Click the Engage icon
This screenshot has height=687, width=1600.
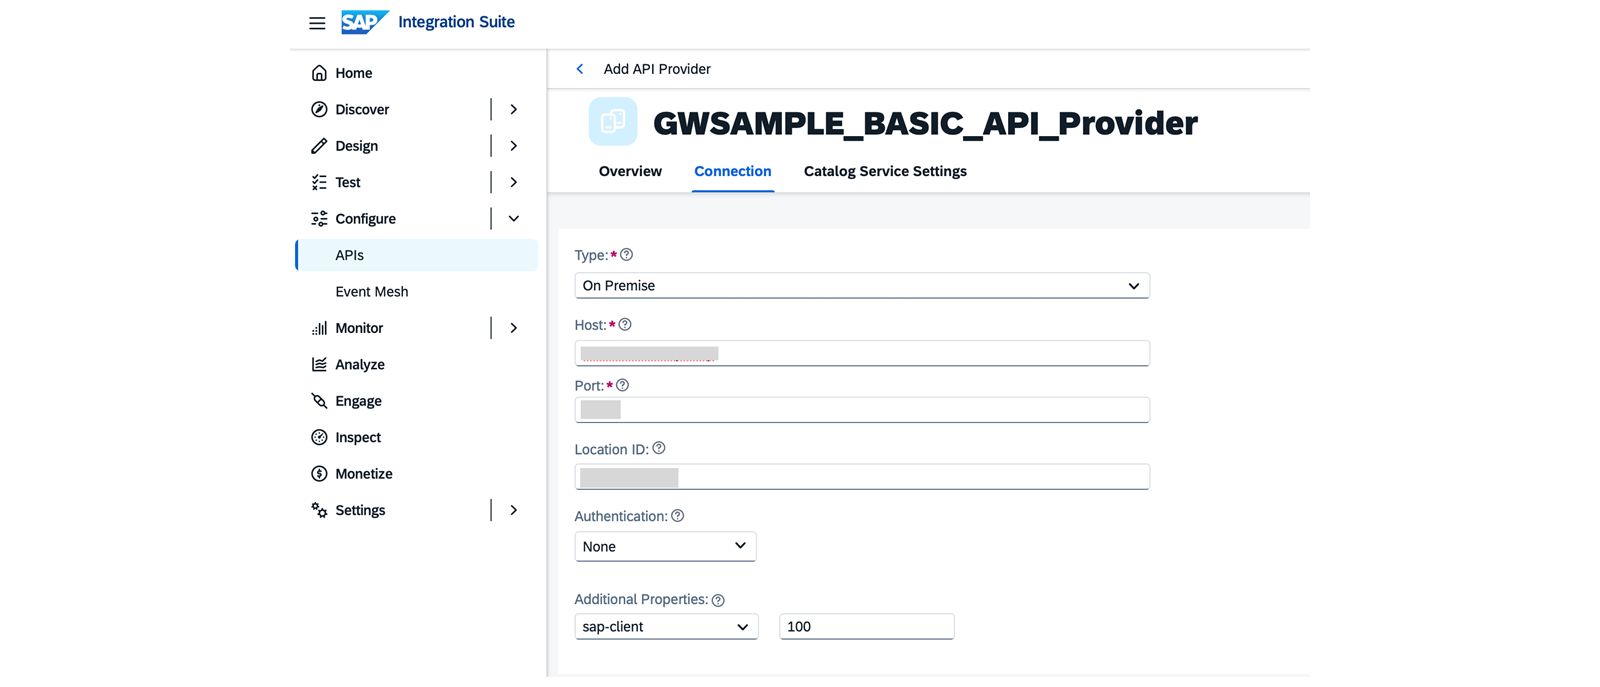(x=319, y=401)
